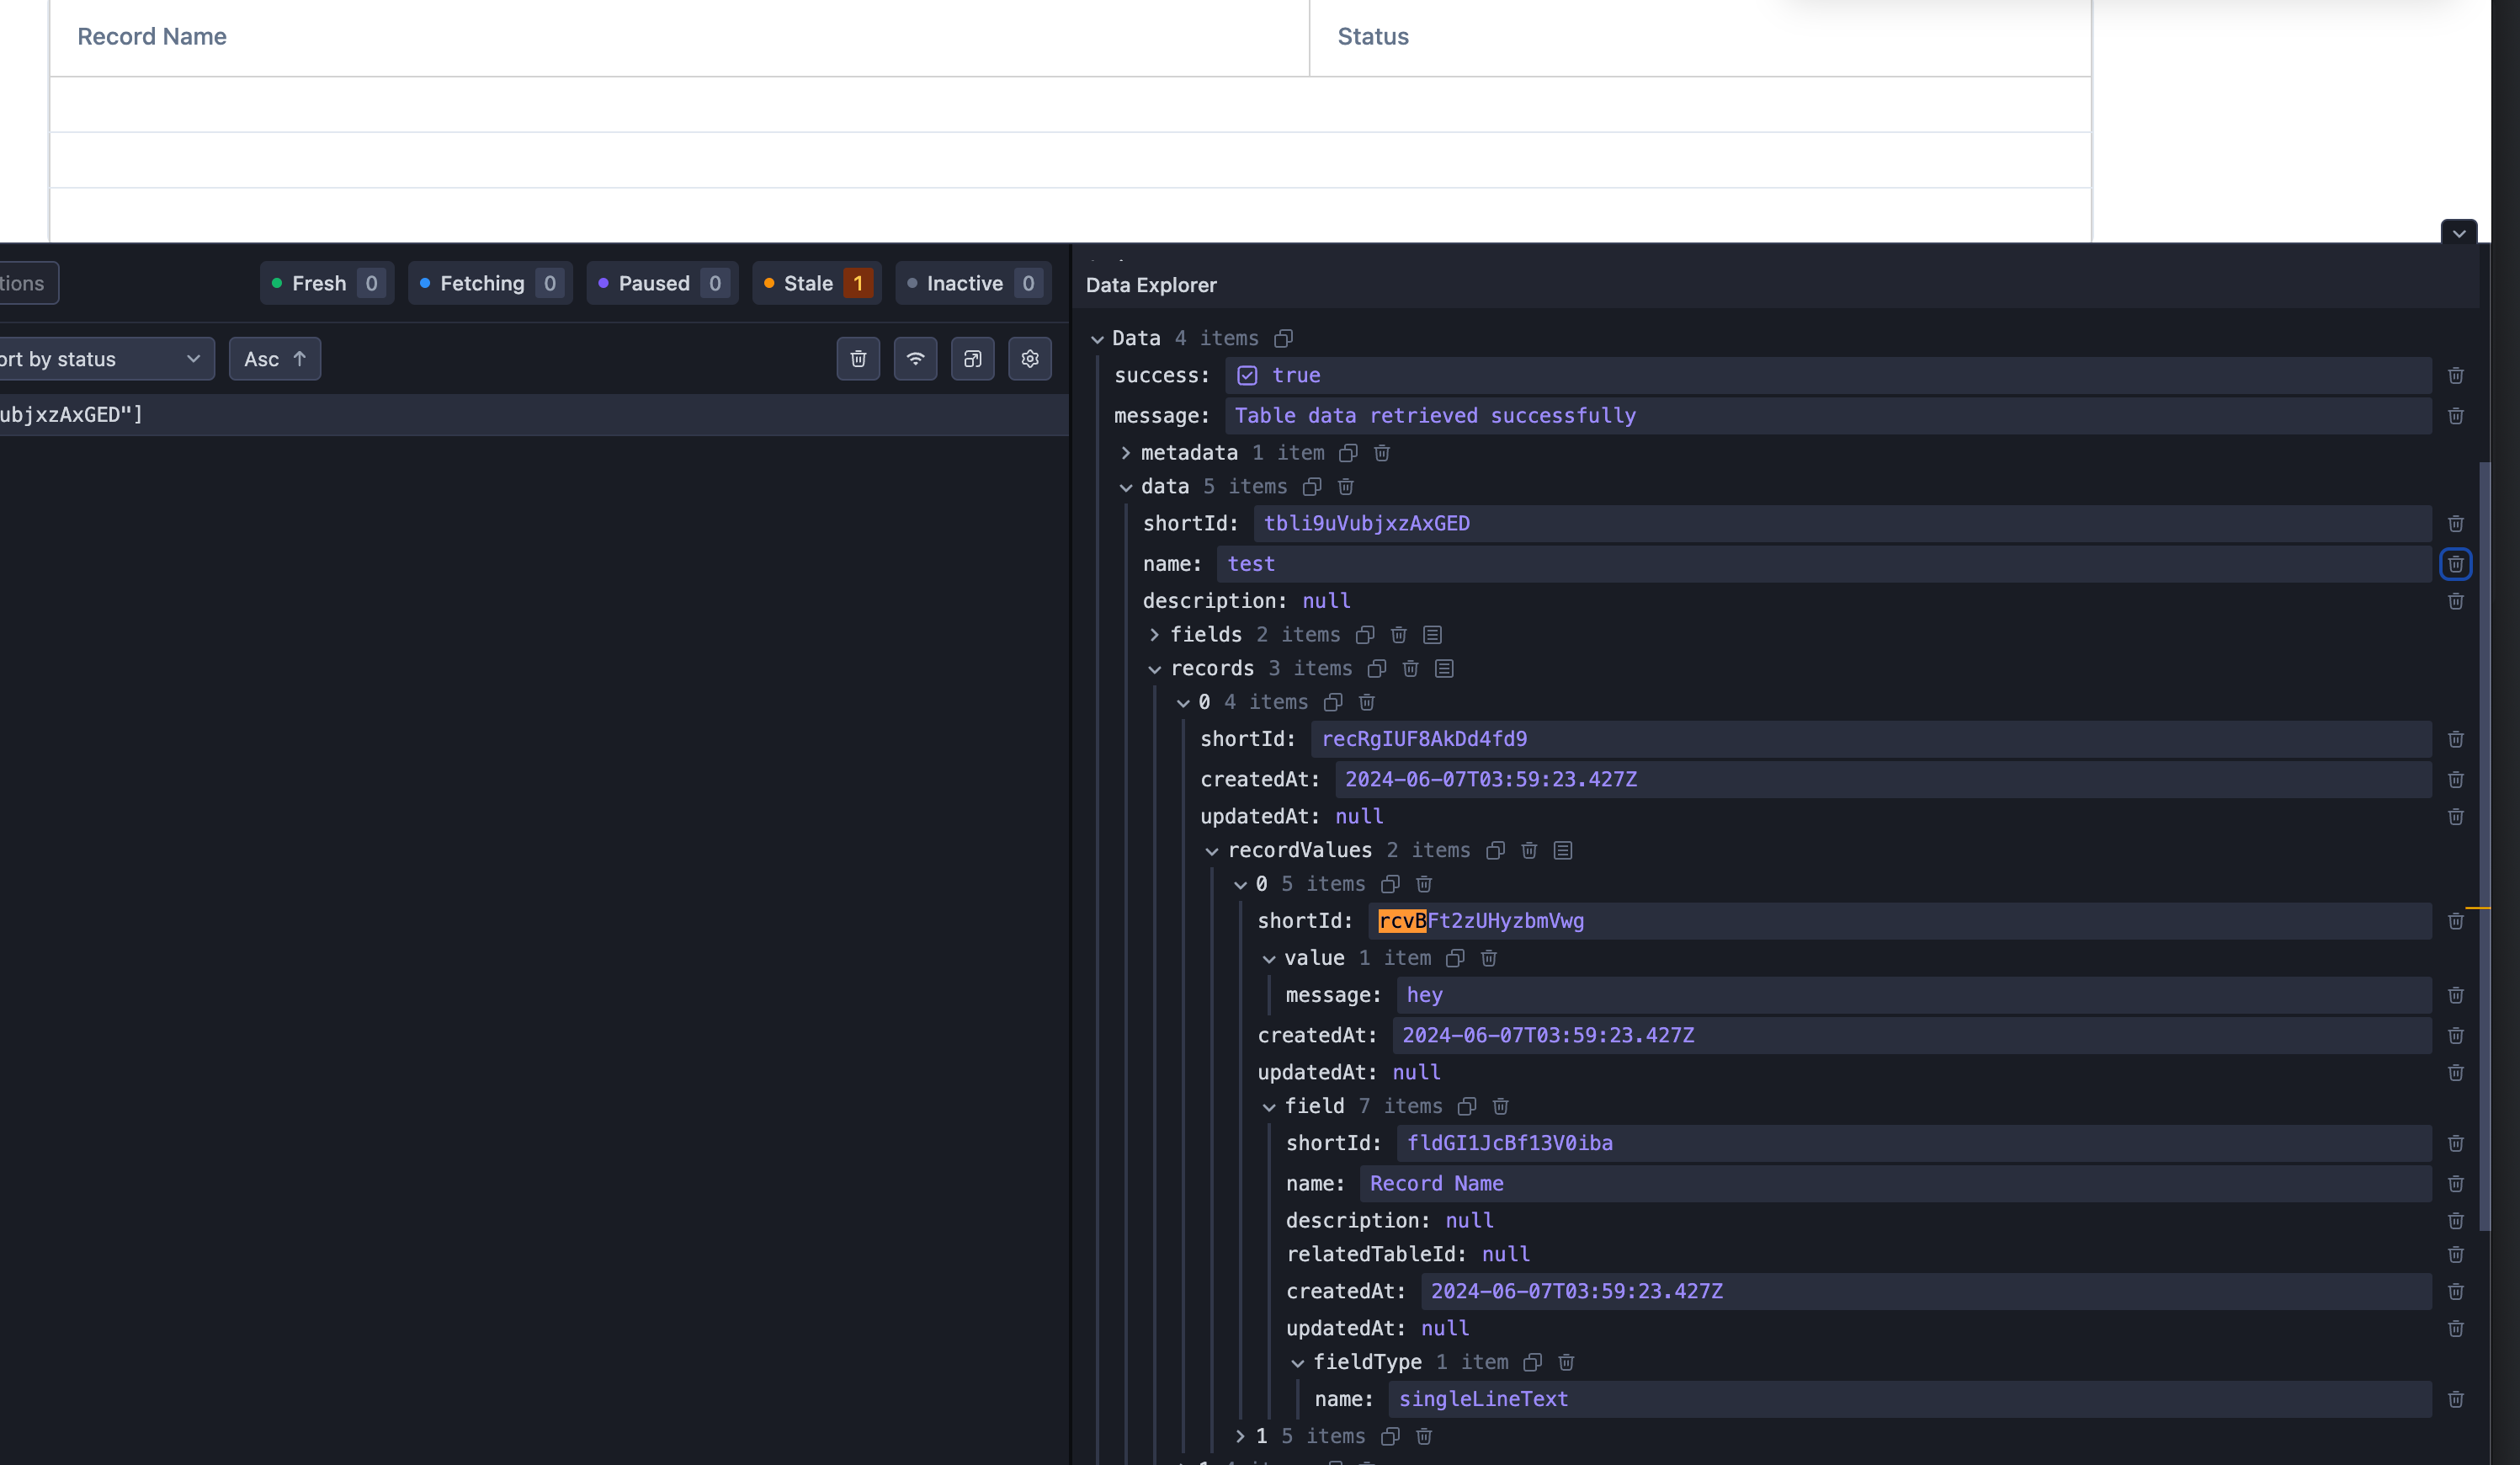
Task: Delete the message hey entry
Action: [2456, 995]
